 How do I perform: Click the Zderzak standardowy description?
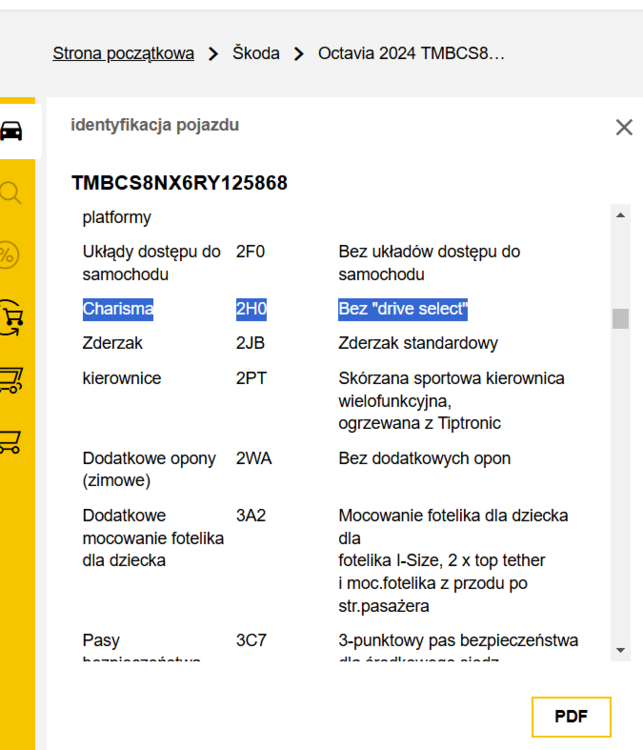418,343
